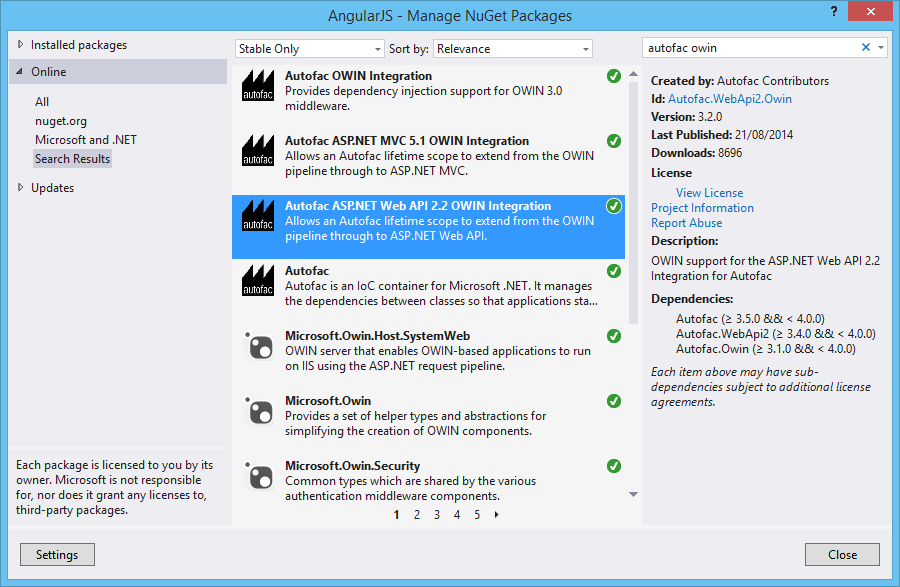Screen dimensions: 900x587
Task: Click the Report Abuse link
Action: 686,223
